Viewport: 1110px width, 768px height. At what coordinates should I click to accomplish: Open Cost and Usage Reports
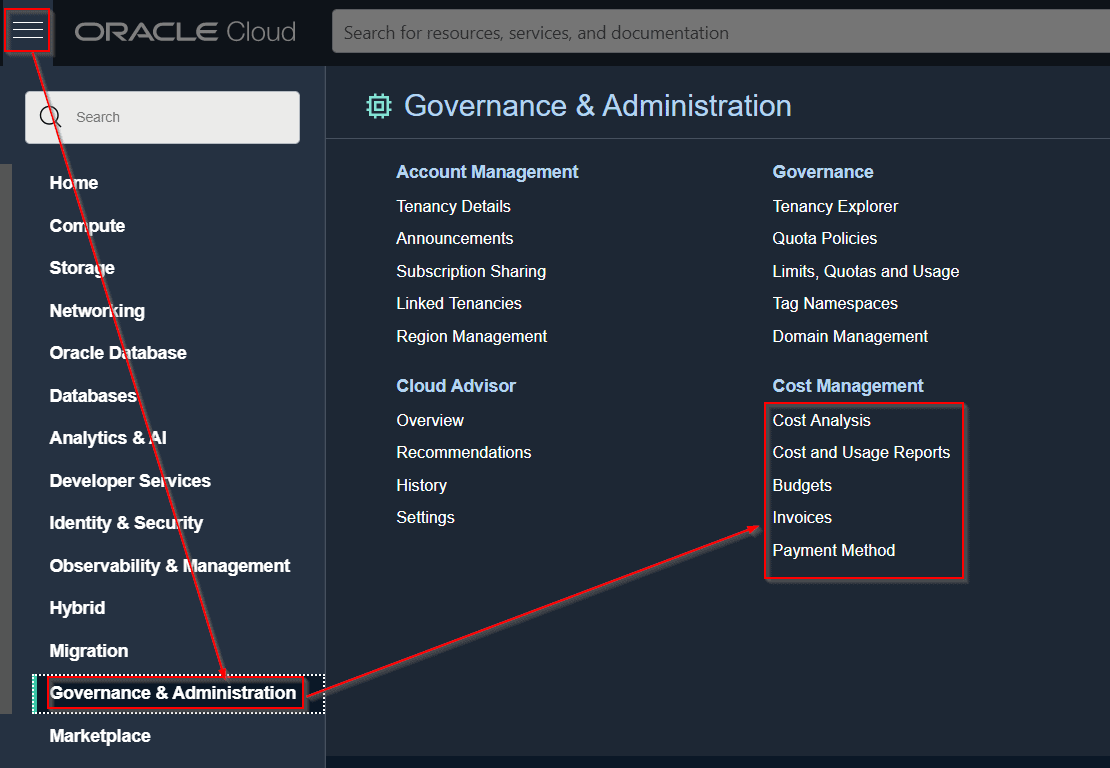click(861, 453)
